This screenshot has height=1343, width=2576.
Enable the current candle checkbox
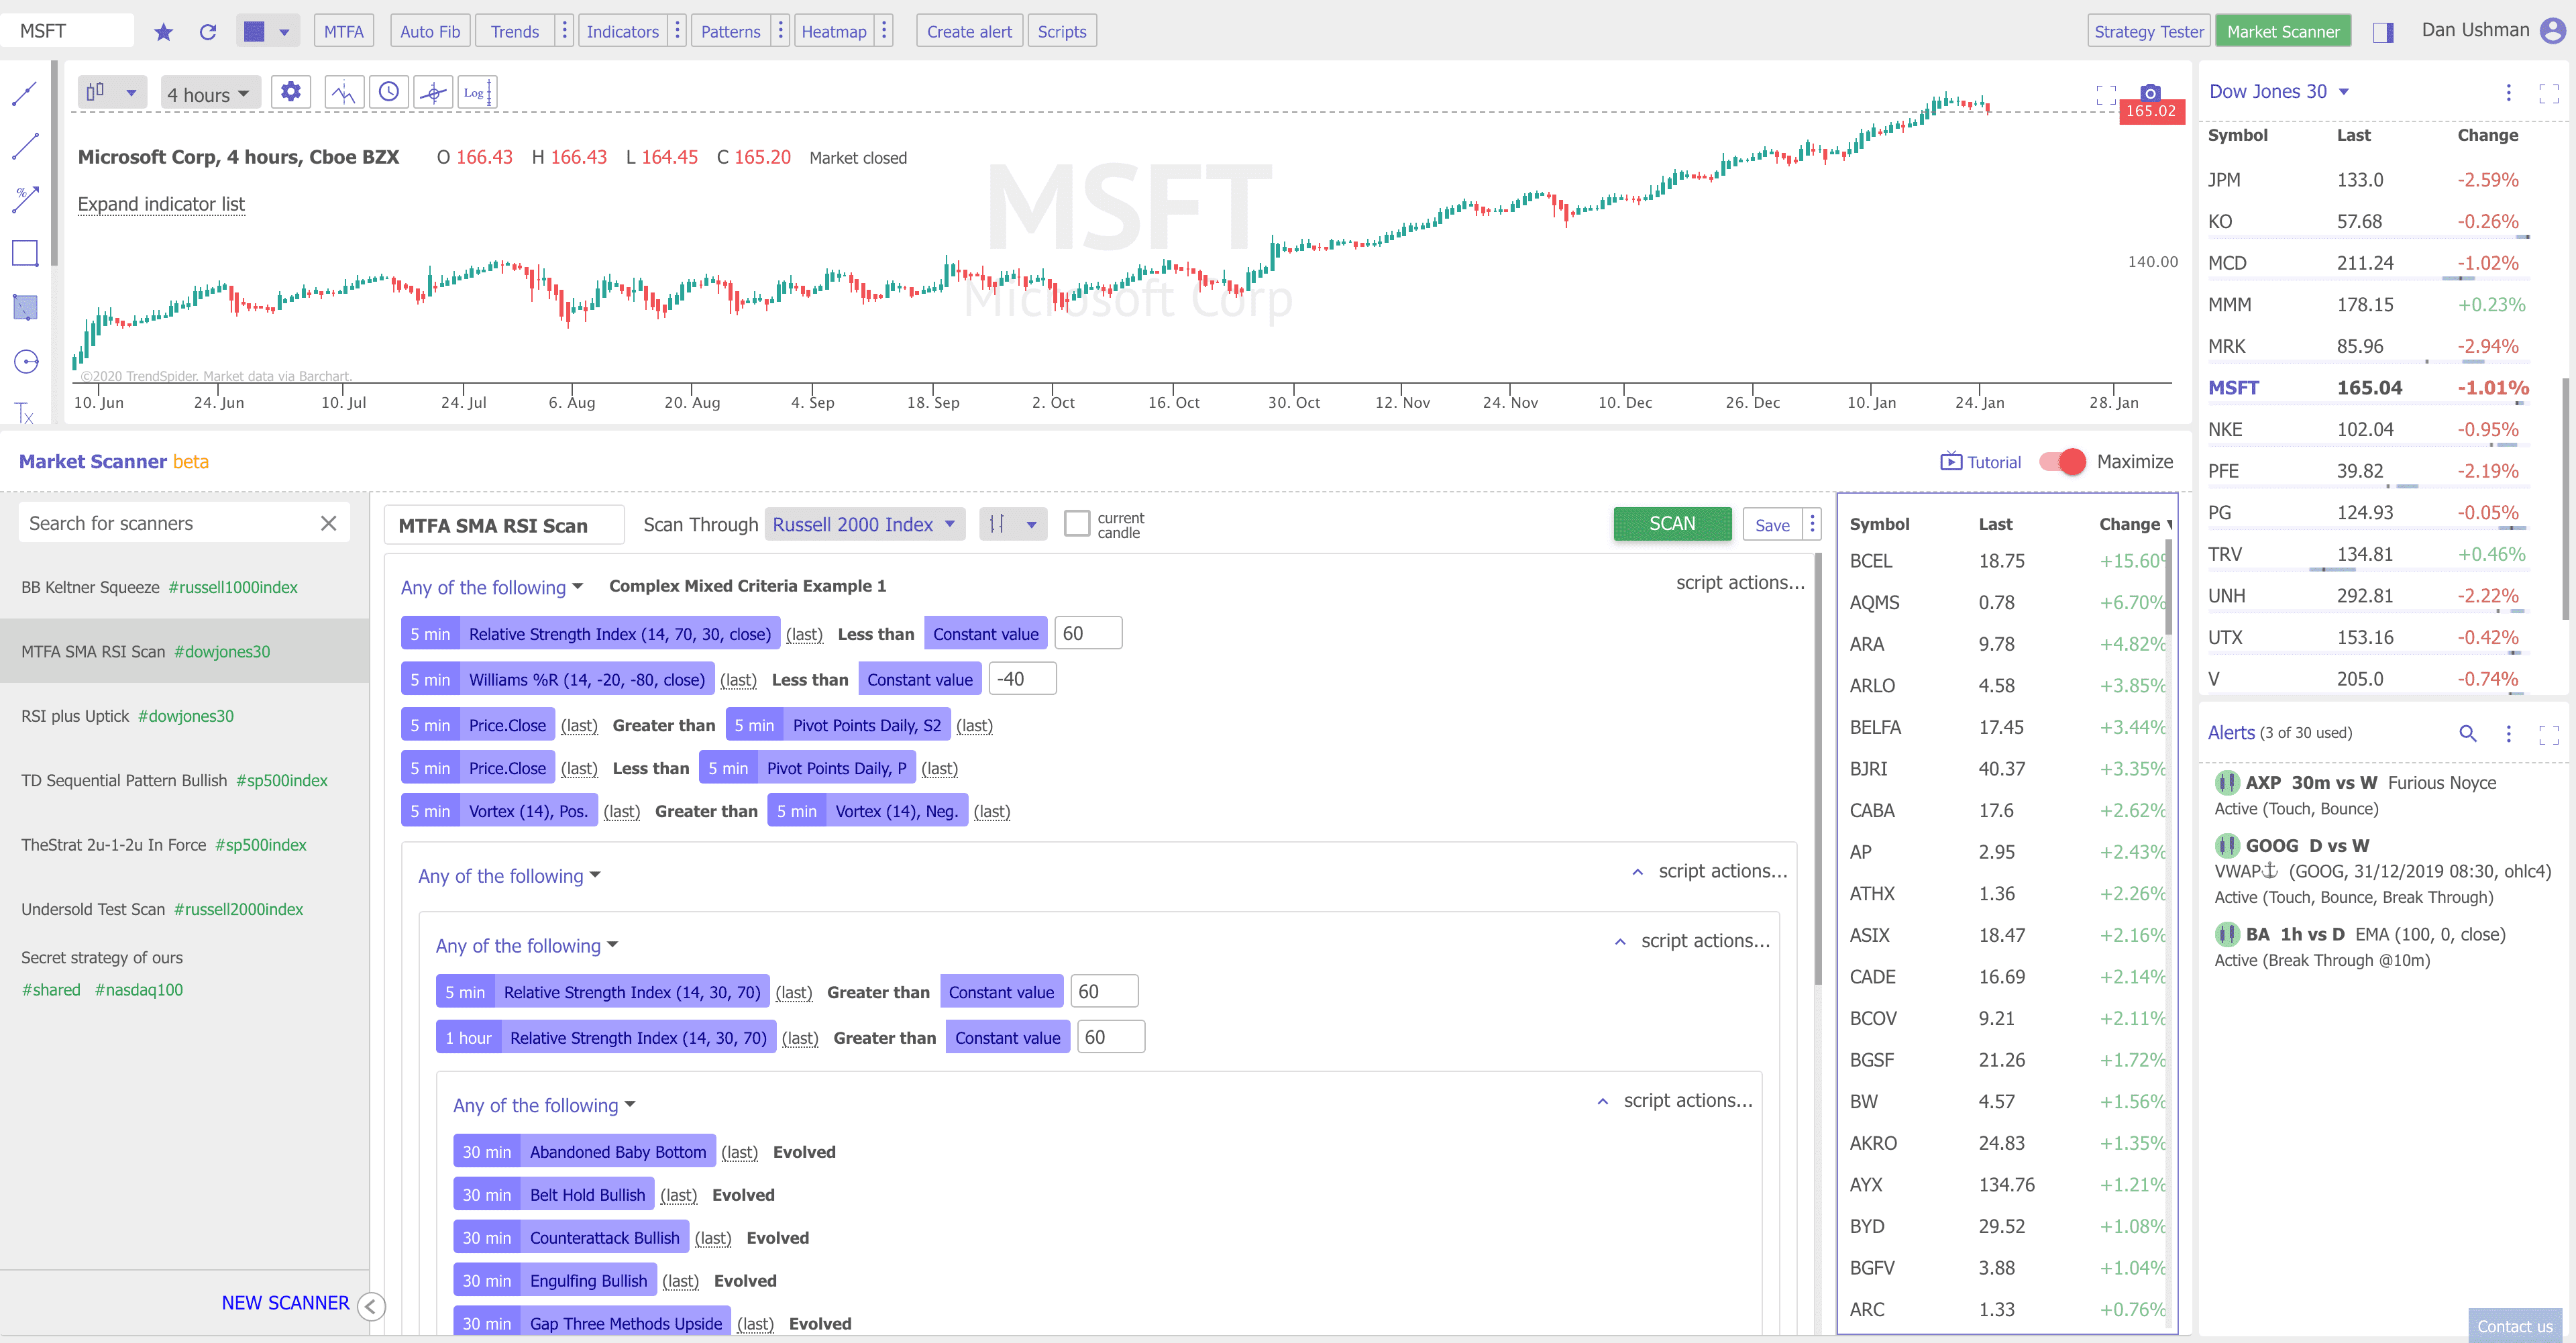(x=1078, y=523)
